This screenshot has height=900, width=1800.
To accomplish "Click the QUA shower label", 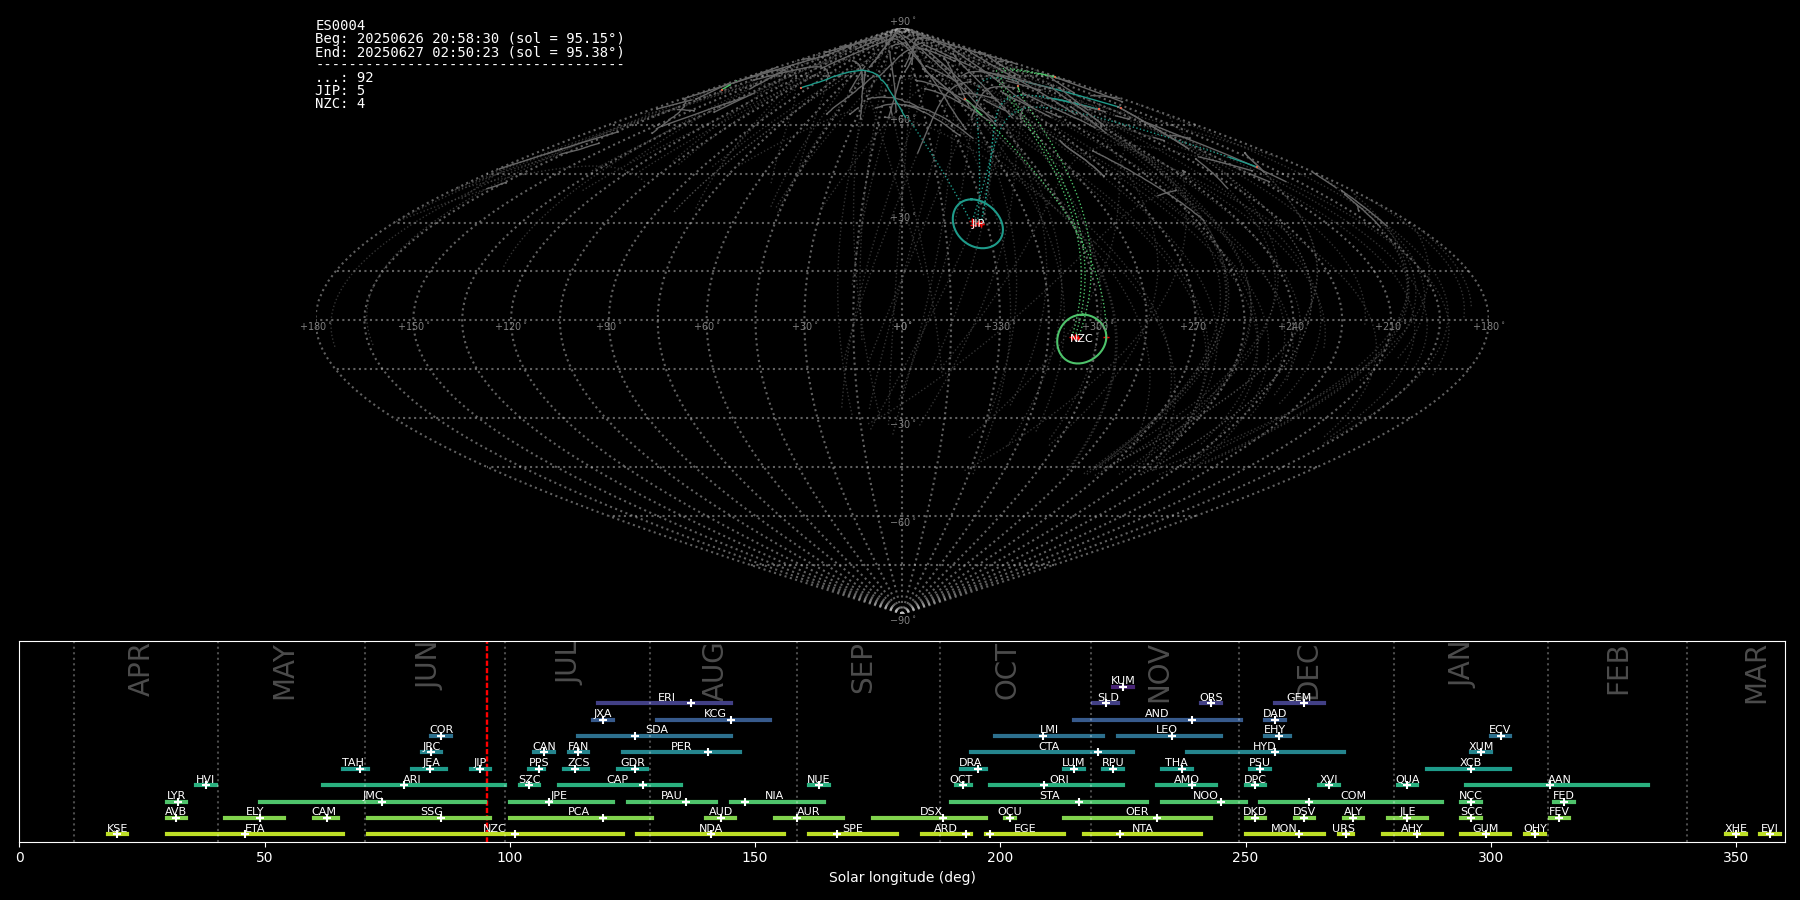I will [1407, 780].
